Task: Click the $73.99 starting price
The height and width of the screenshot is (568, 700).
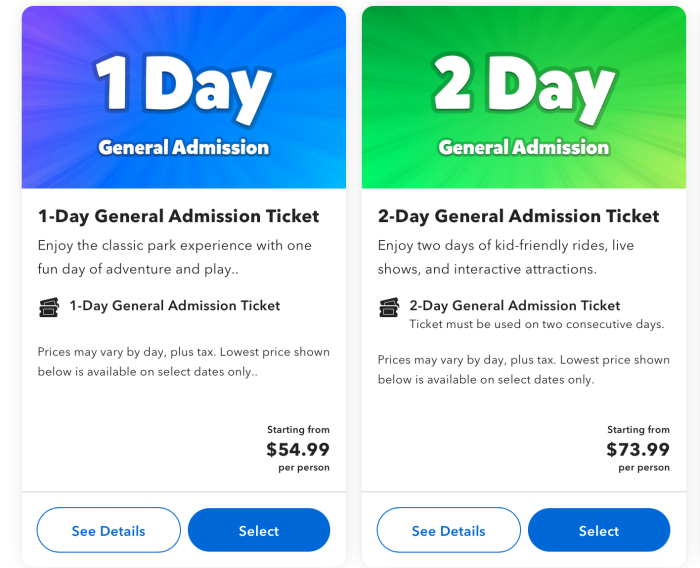Action: click(638, 449)
